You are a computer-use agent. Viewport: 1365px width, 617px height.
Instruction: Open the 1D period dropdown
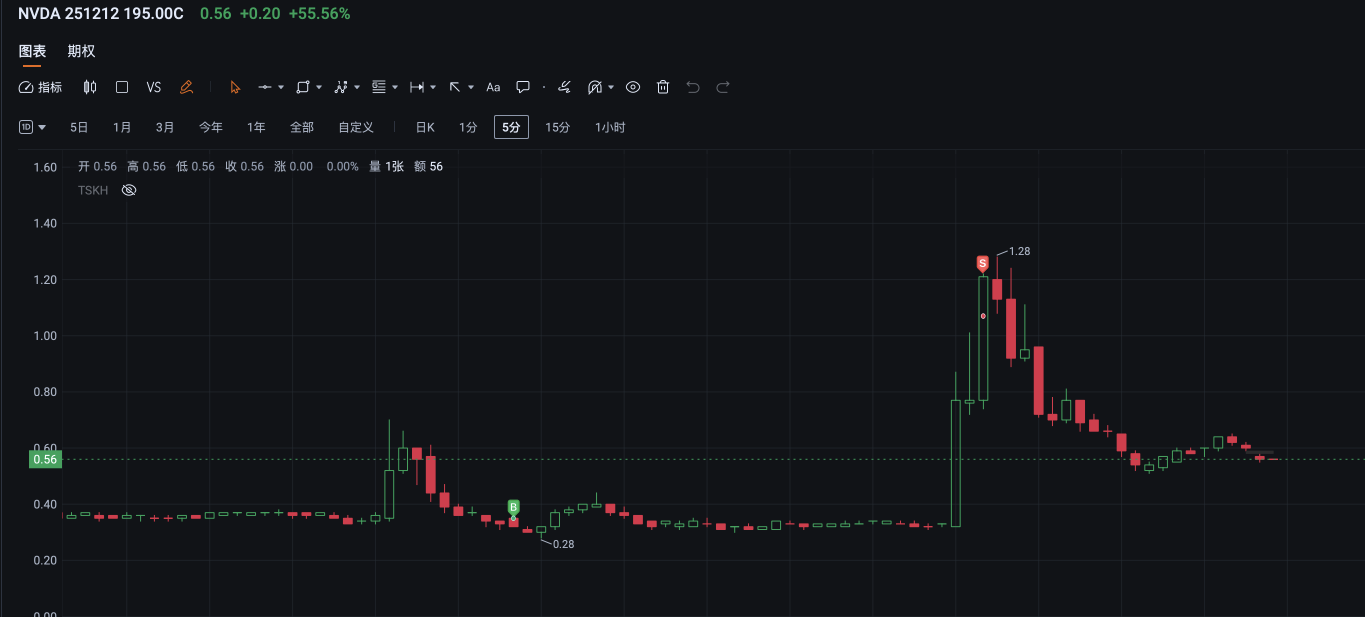tap(33, 127)
